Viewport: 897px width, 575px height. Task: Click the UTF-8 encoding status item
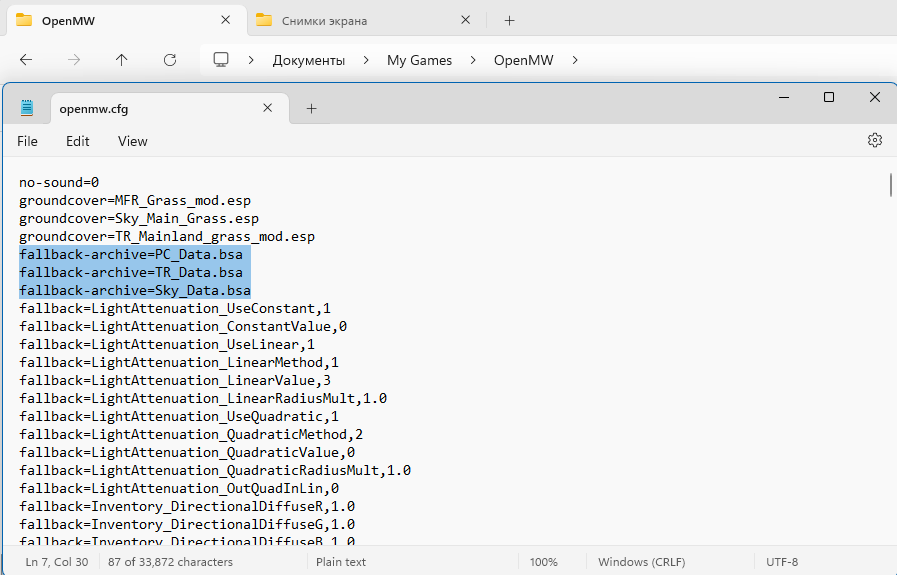781,562
